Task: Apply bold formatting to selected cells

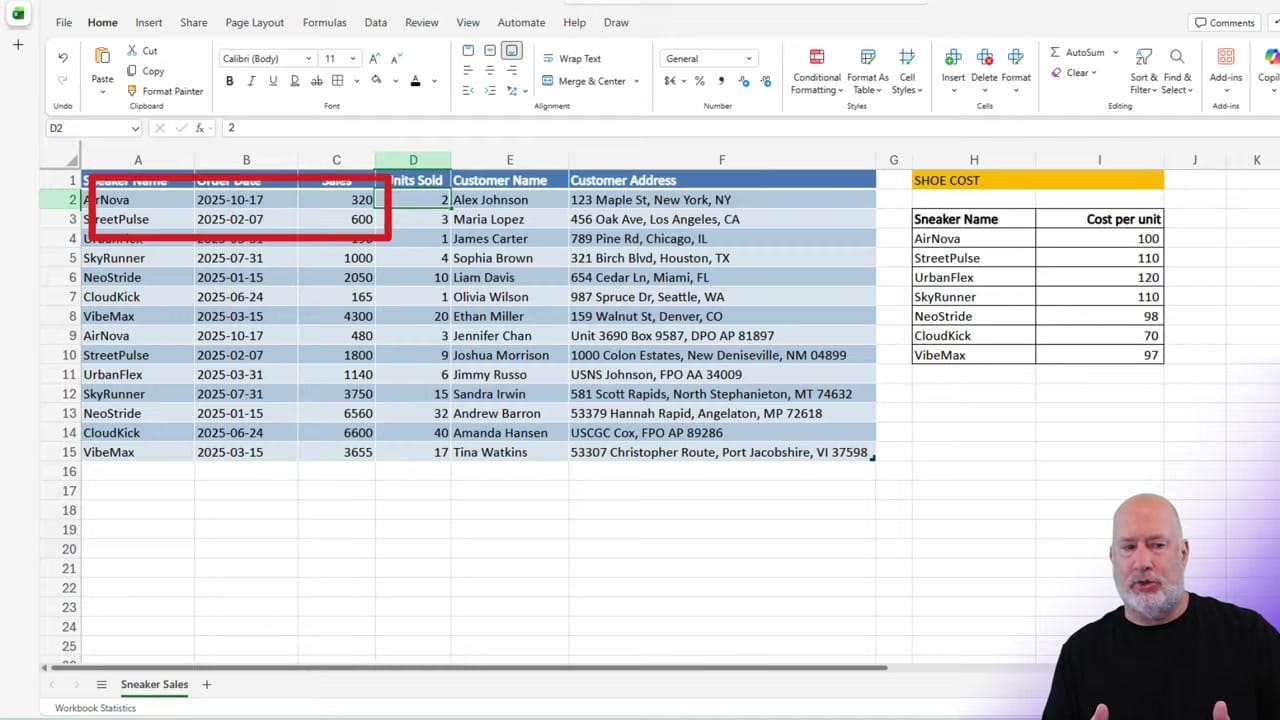Action: point(229,80)
